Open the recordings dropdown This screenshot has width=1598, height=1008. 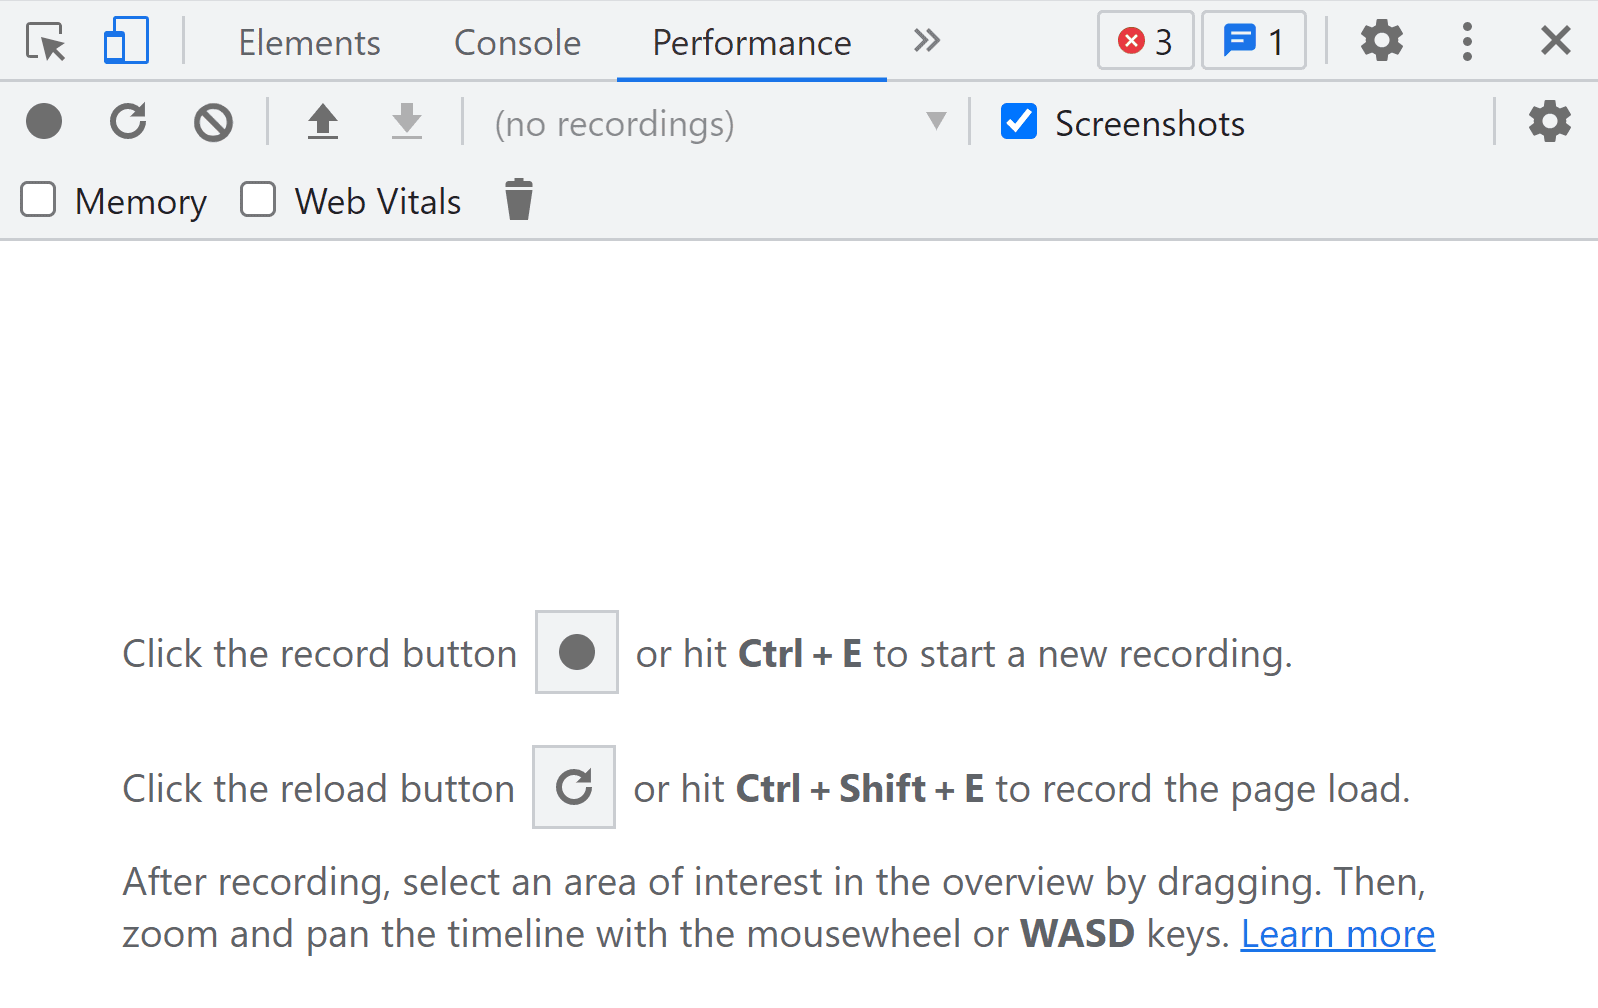click(x=936, y=122)
